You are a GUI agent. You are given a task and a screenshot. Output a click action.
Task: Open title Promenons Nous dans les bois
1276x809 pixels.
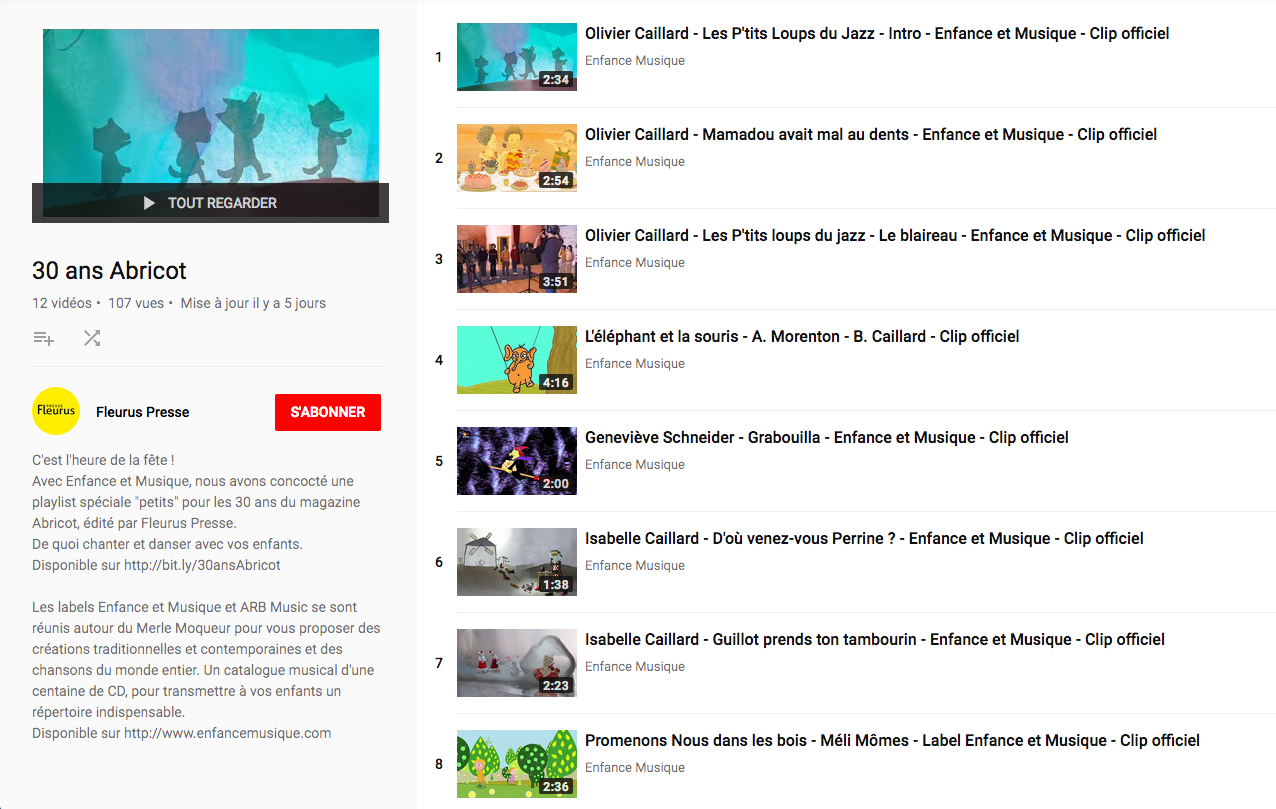892,740
